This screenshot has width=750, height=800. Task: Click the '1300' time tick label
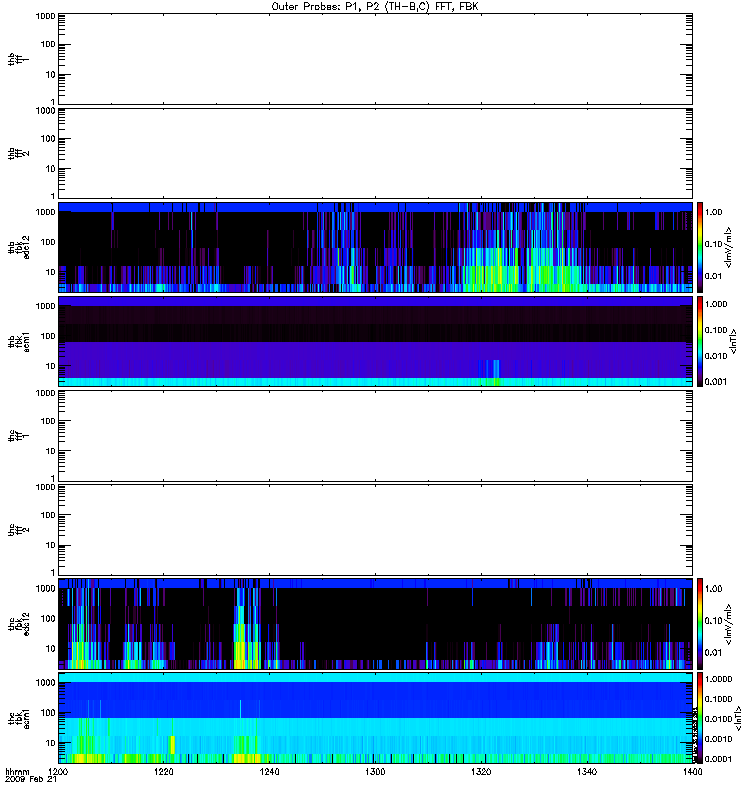(x=375, y=772)
